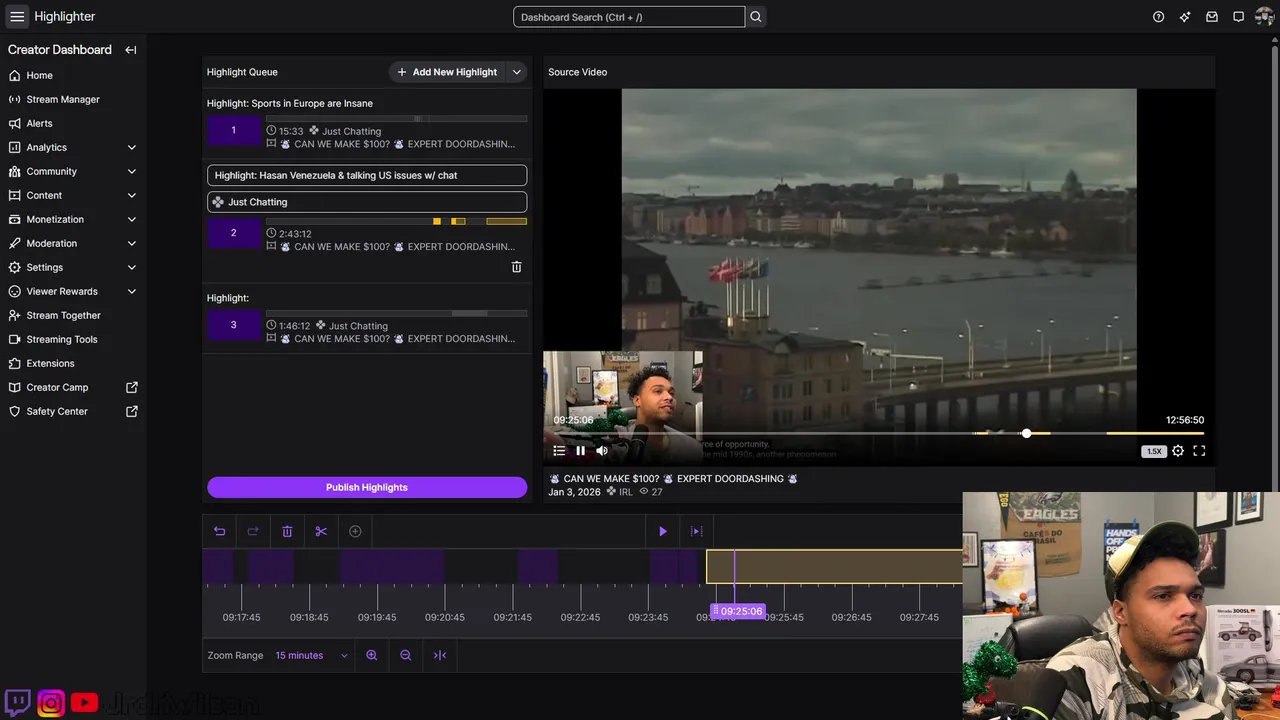The image size is (1280, 720).
Task: Undo the last timeline edit
Action: (x=220, y=531)
